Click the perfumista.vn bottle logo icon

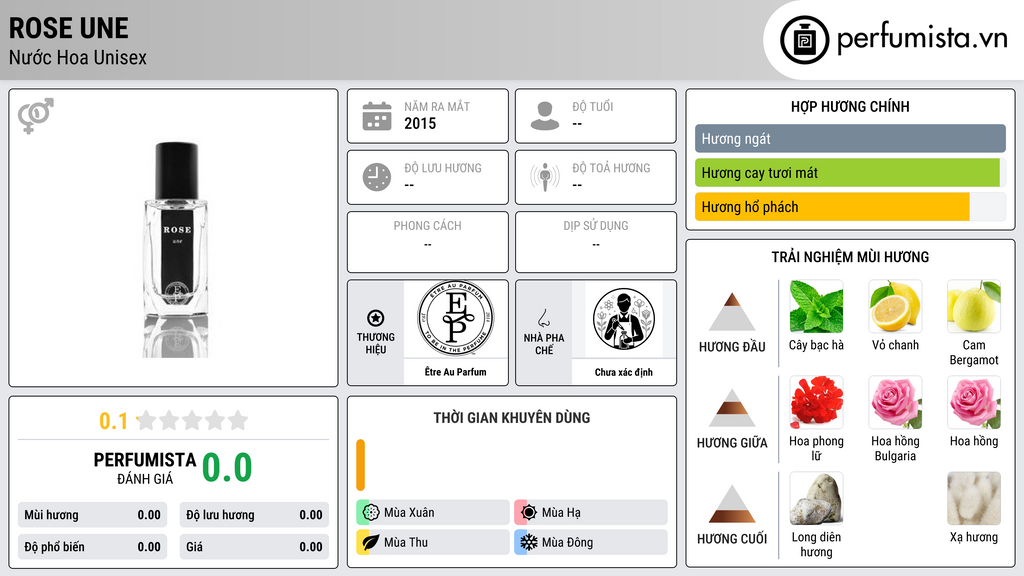(x=805, y=40)
